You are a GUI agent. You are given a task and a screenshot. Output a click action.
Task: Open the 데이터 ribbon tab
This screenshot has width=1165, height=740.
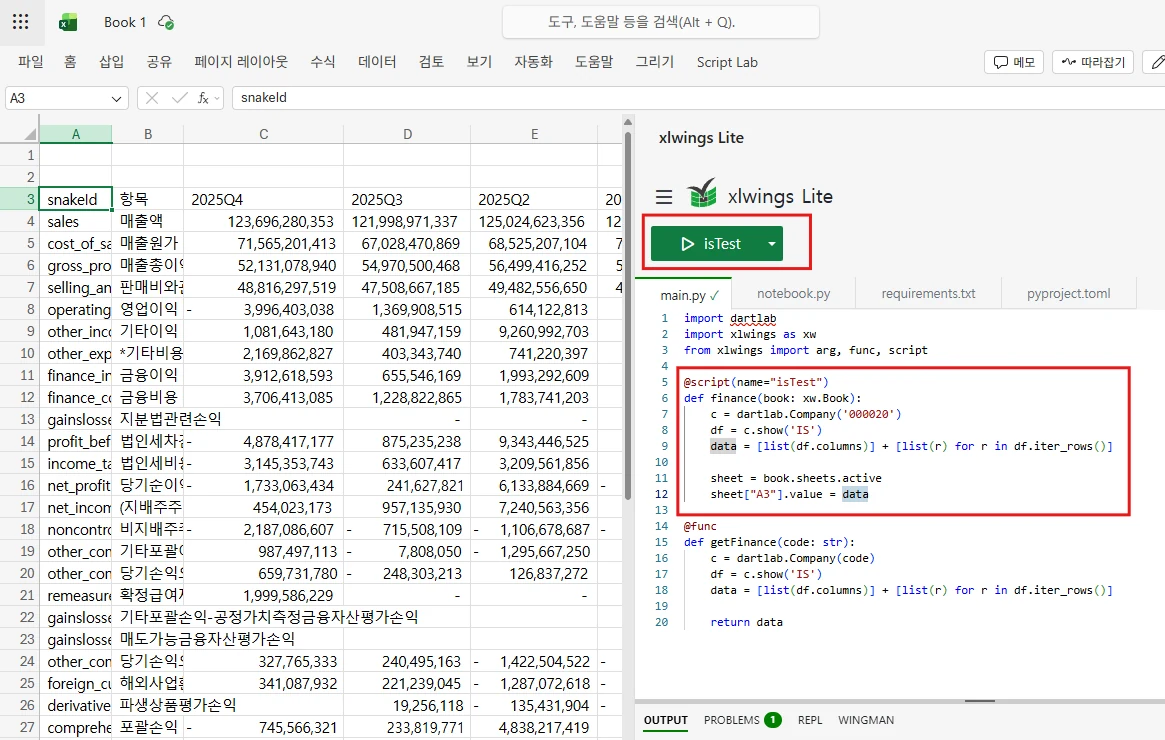point(375,61)
